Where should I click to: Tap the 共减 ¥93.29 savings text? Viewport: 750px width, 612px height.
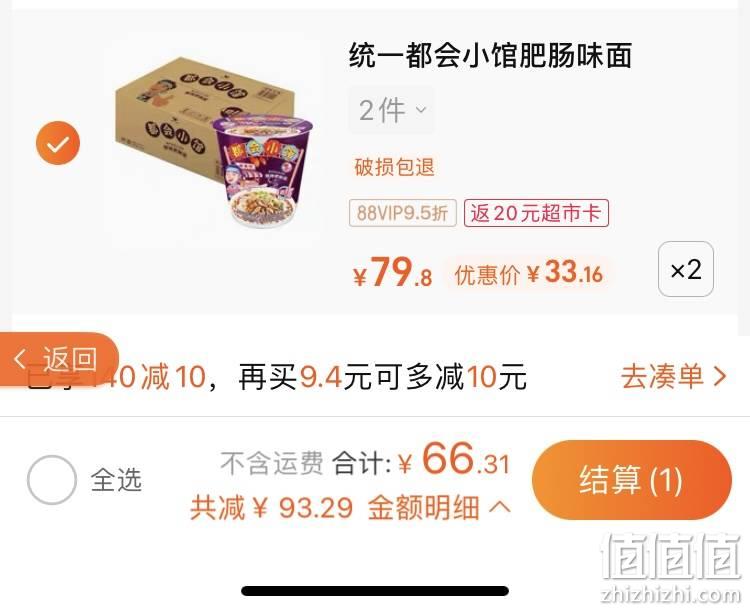tap(272, 507)
